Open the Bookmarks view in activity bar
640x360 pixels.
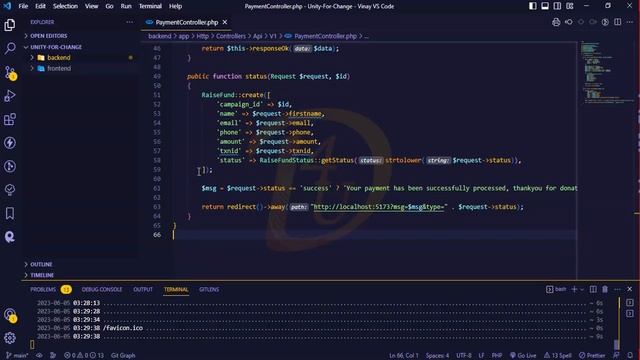10,213
